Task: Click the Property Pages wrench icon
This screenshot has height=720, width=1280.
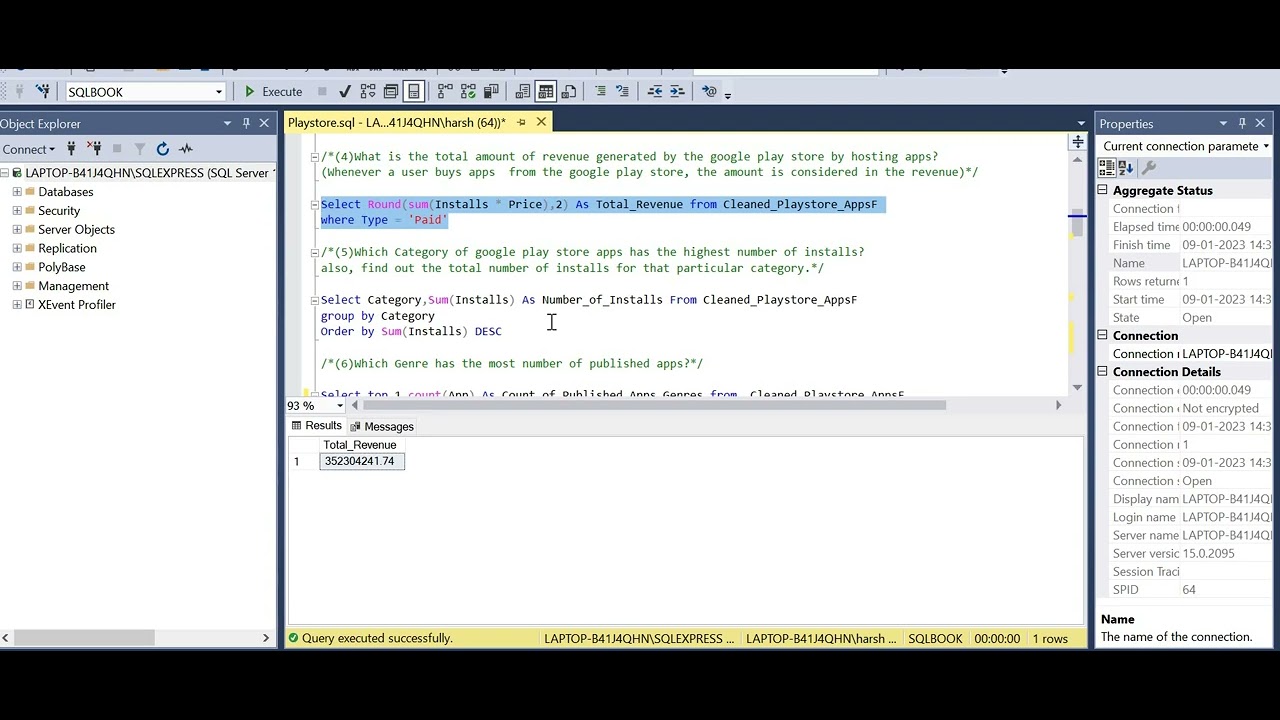Action: (1149, 168)
